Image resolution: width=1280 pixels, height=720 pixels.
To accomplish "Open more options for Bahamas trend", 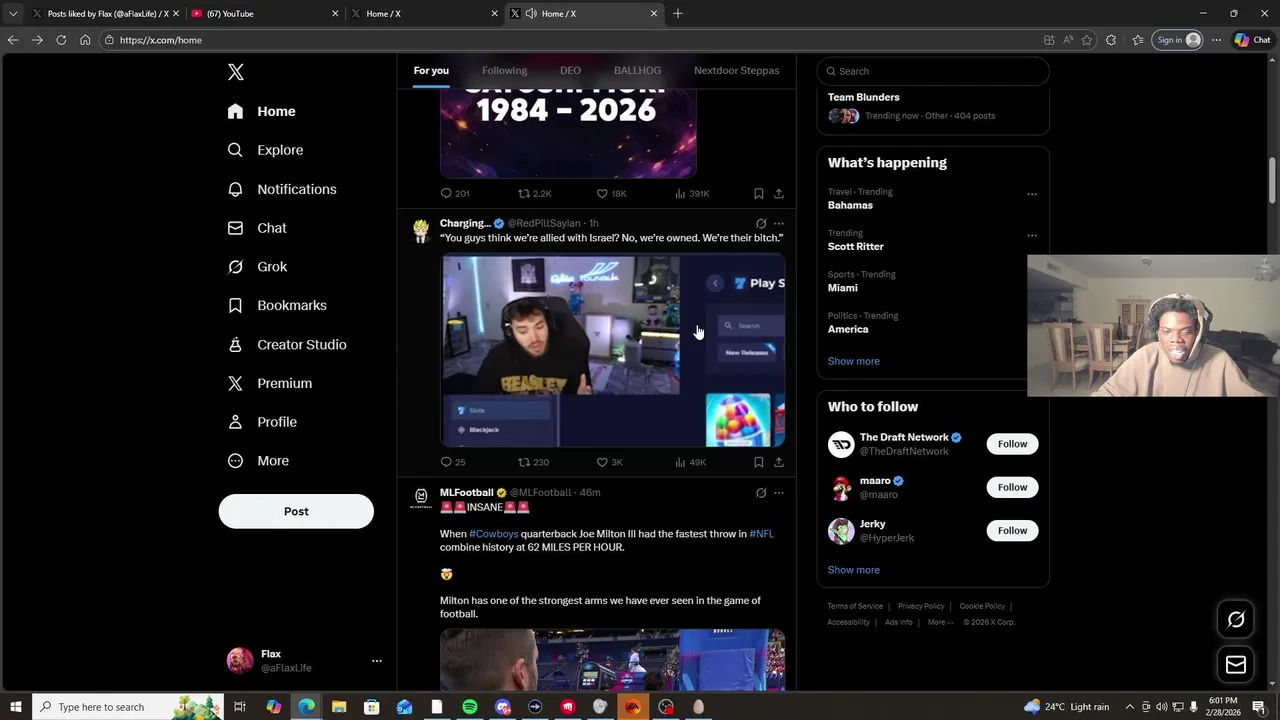I will pyautogui.click(x=1032, y=194).
